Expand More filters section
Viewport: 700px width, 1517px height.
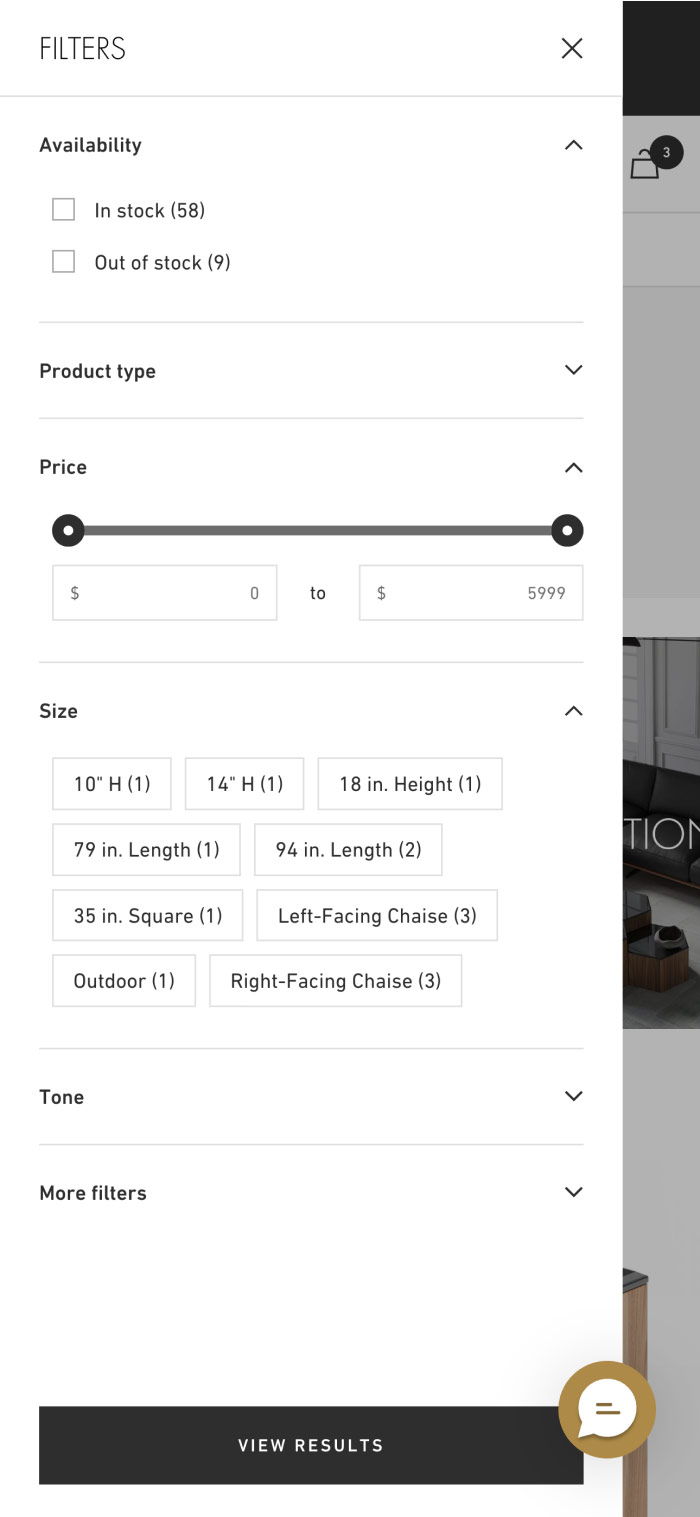(573, 1193)
